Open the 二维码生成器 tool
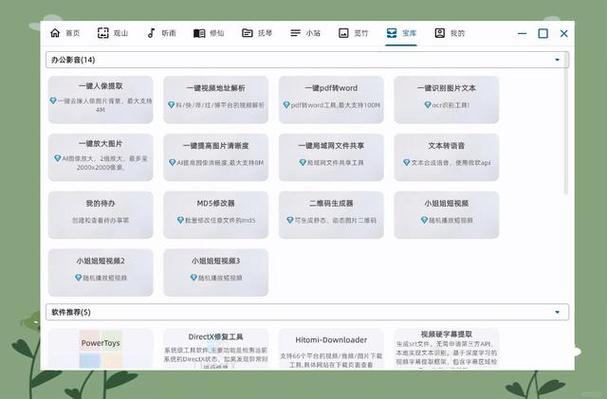607x399 pixels. (x=331, y=215)
